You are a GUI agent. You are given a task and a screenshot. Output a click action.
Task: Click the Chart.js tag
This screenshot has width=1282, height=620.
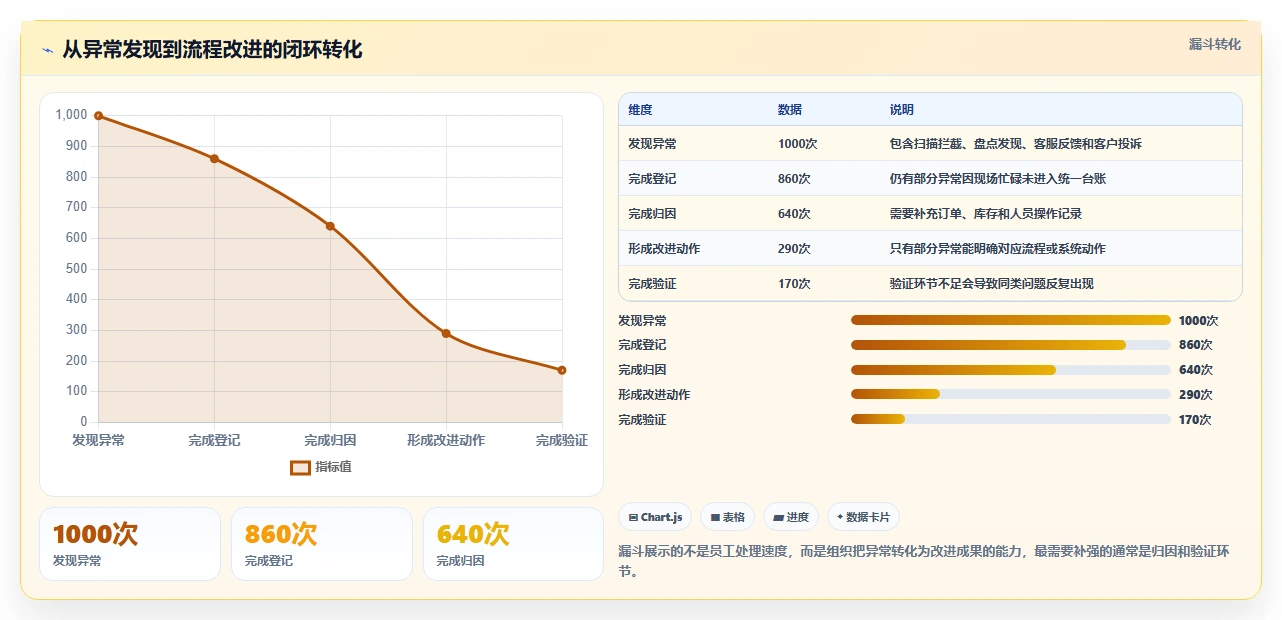pos(656,517)
